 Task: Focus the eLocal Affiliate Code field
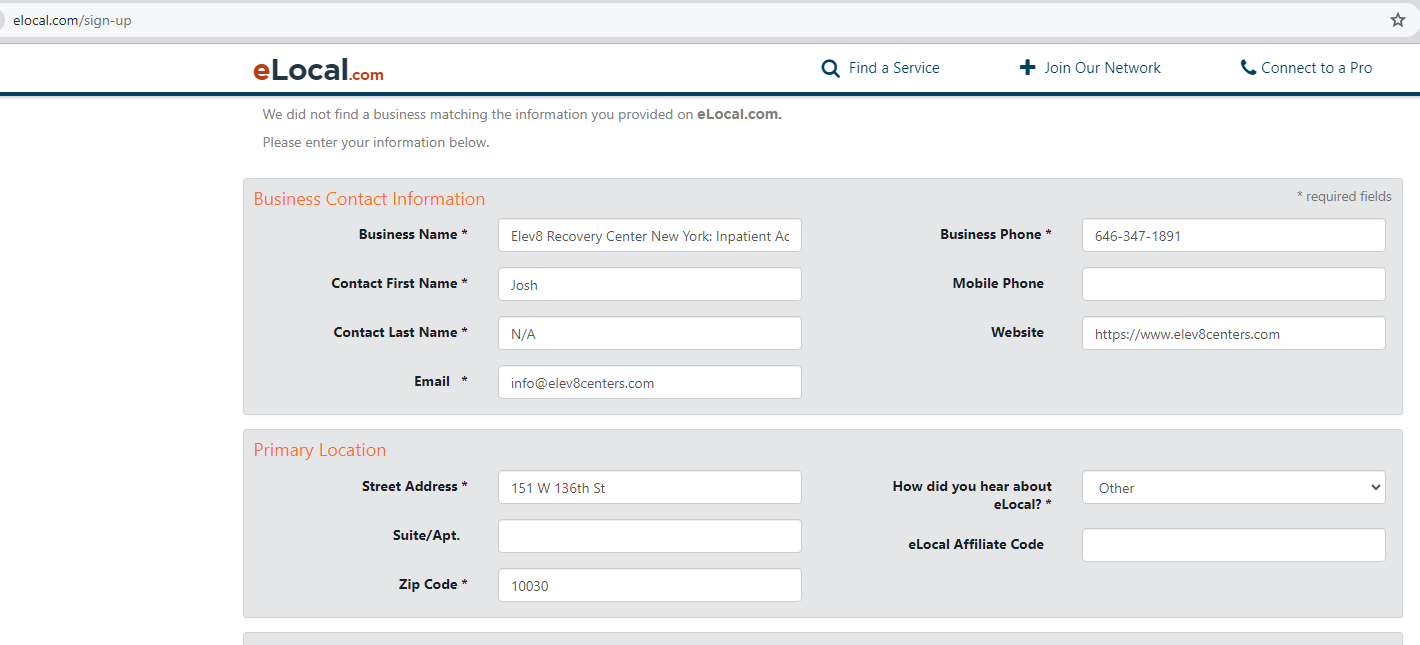pos(1234,545)
